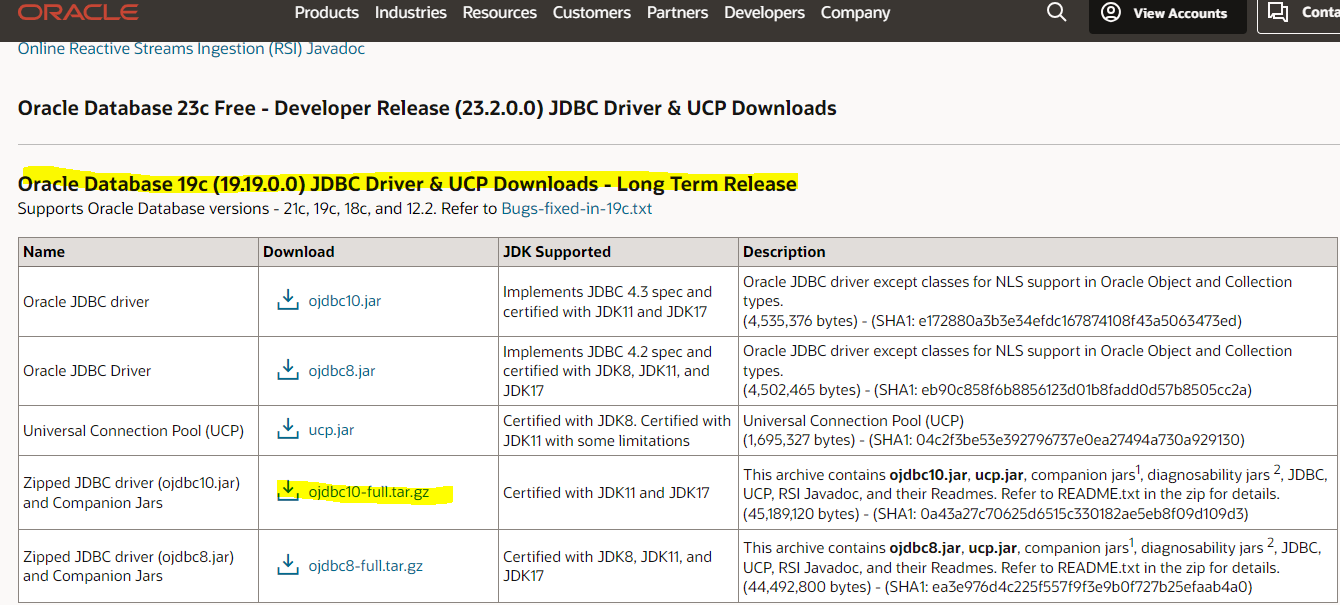Download the ojdbc10-full.tar.gz archive link
1340x605 pixels.
click(x=369, y=492)
